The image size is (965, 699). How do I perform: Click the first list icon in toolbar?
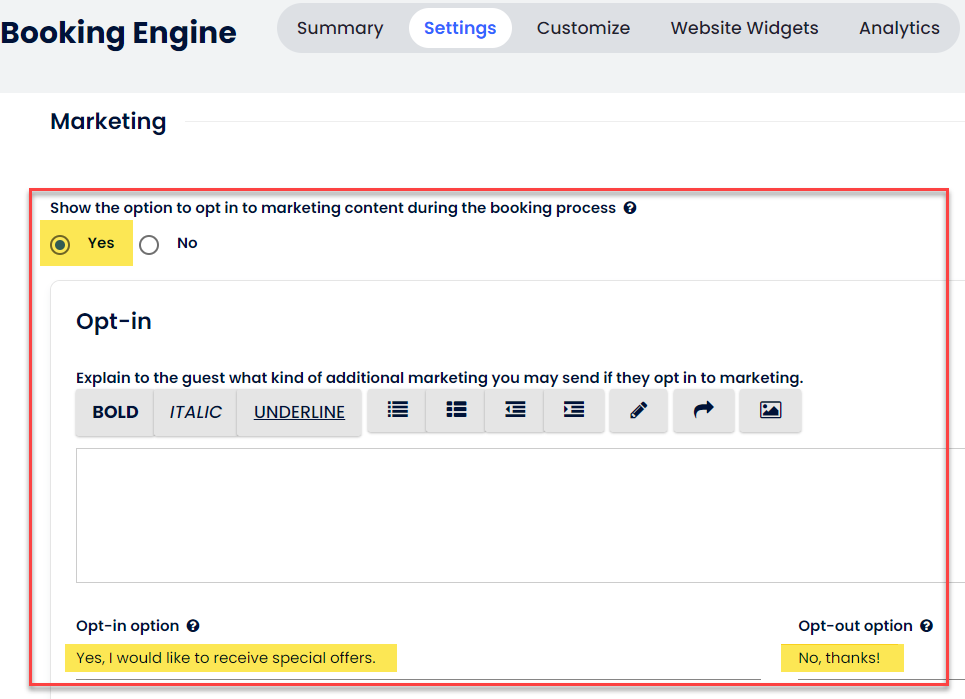(x=397, y=410)
